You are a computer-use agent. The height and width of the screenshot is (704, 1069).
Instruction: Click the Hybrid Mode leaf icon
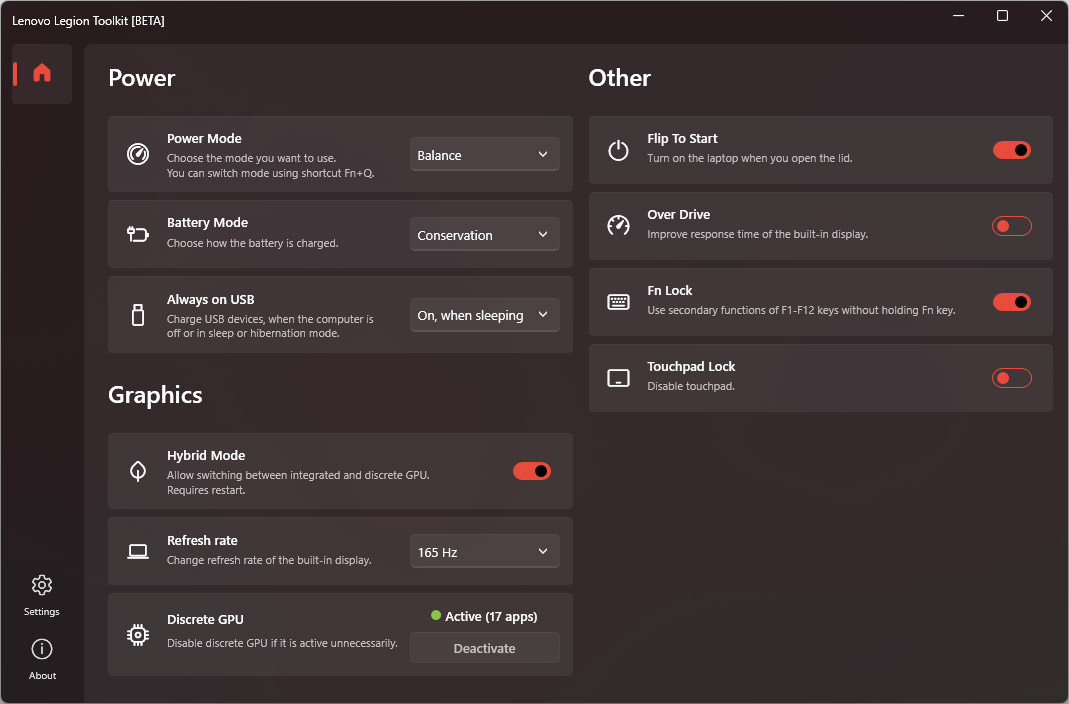[x=138, y=471]
